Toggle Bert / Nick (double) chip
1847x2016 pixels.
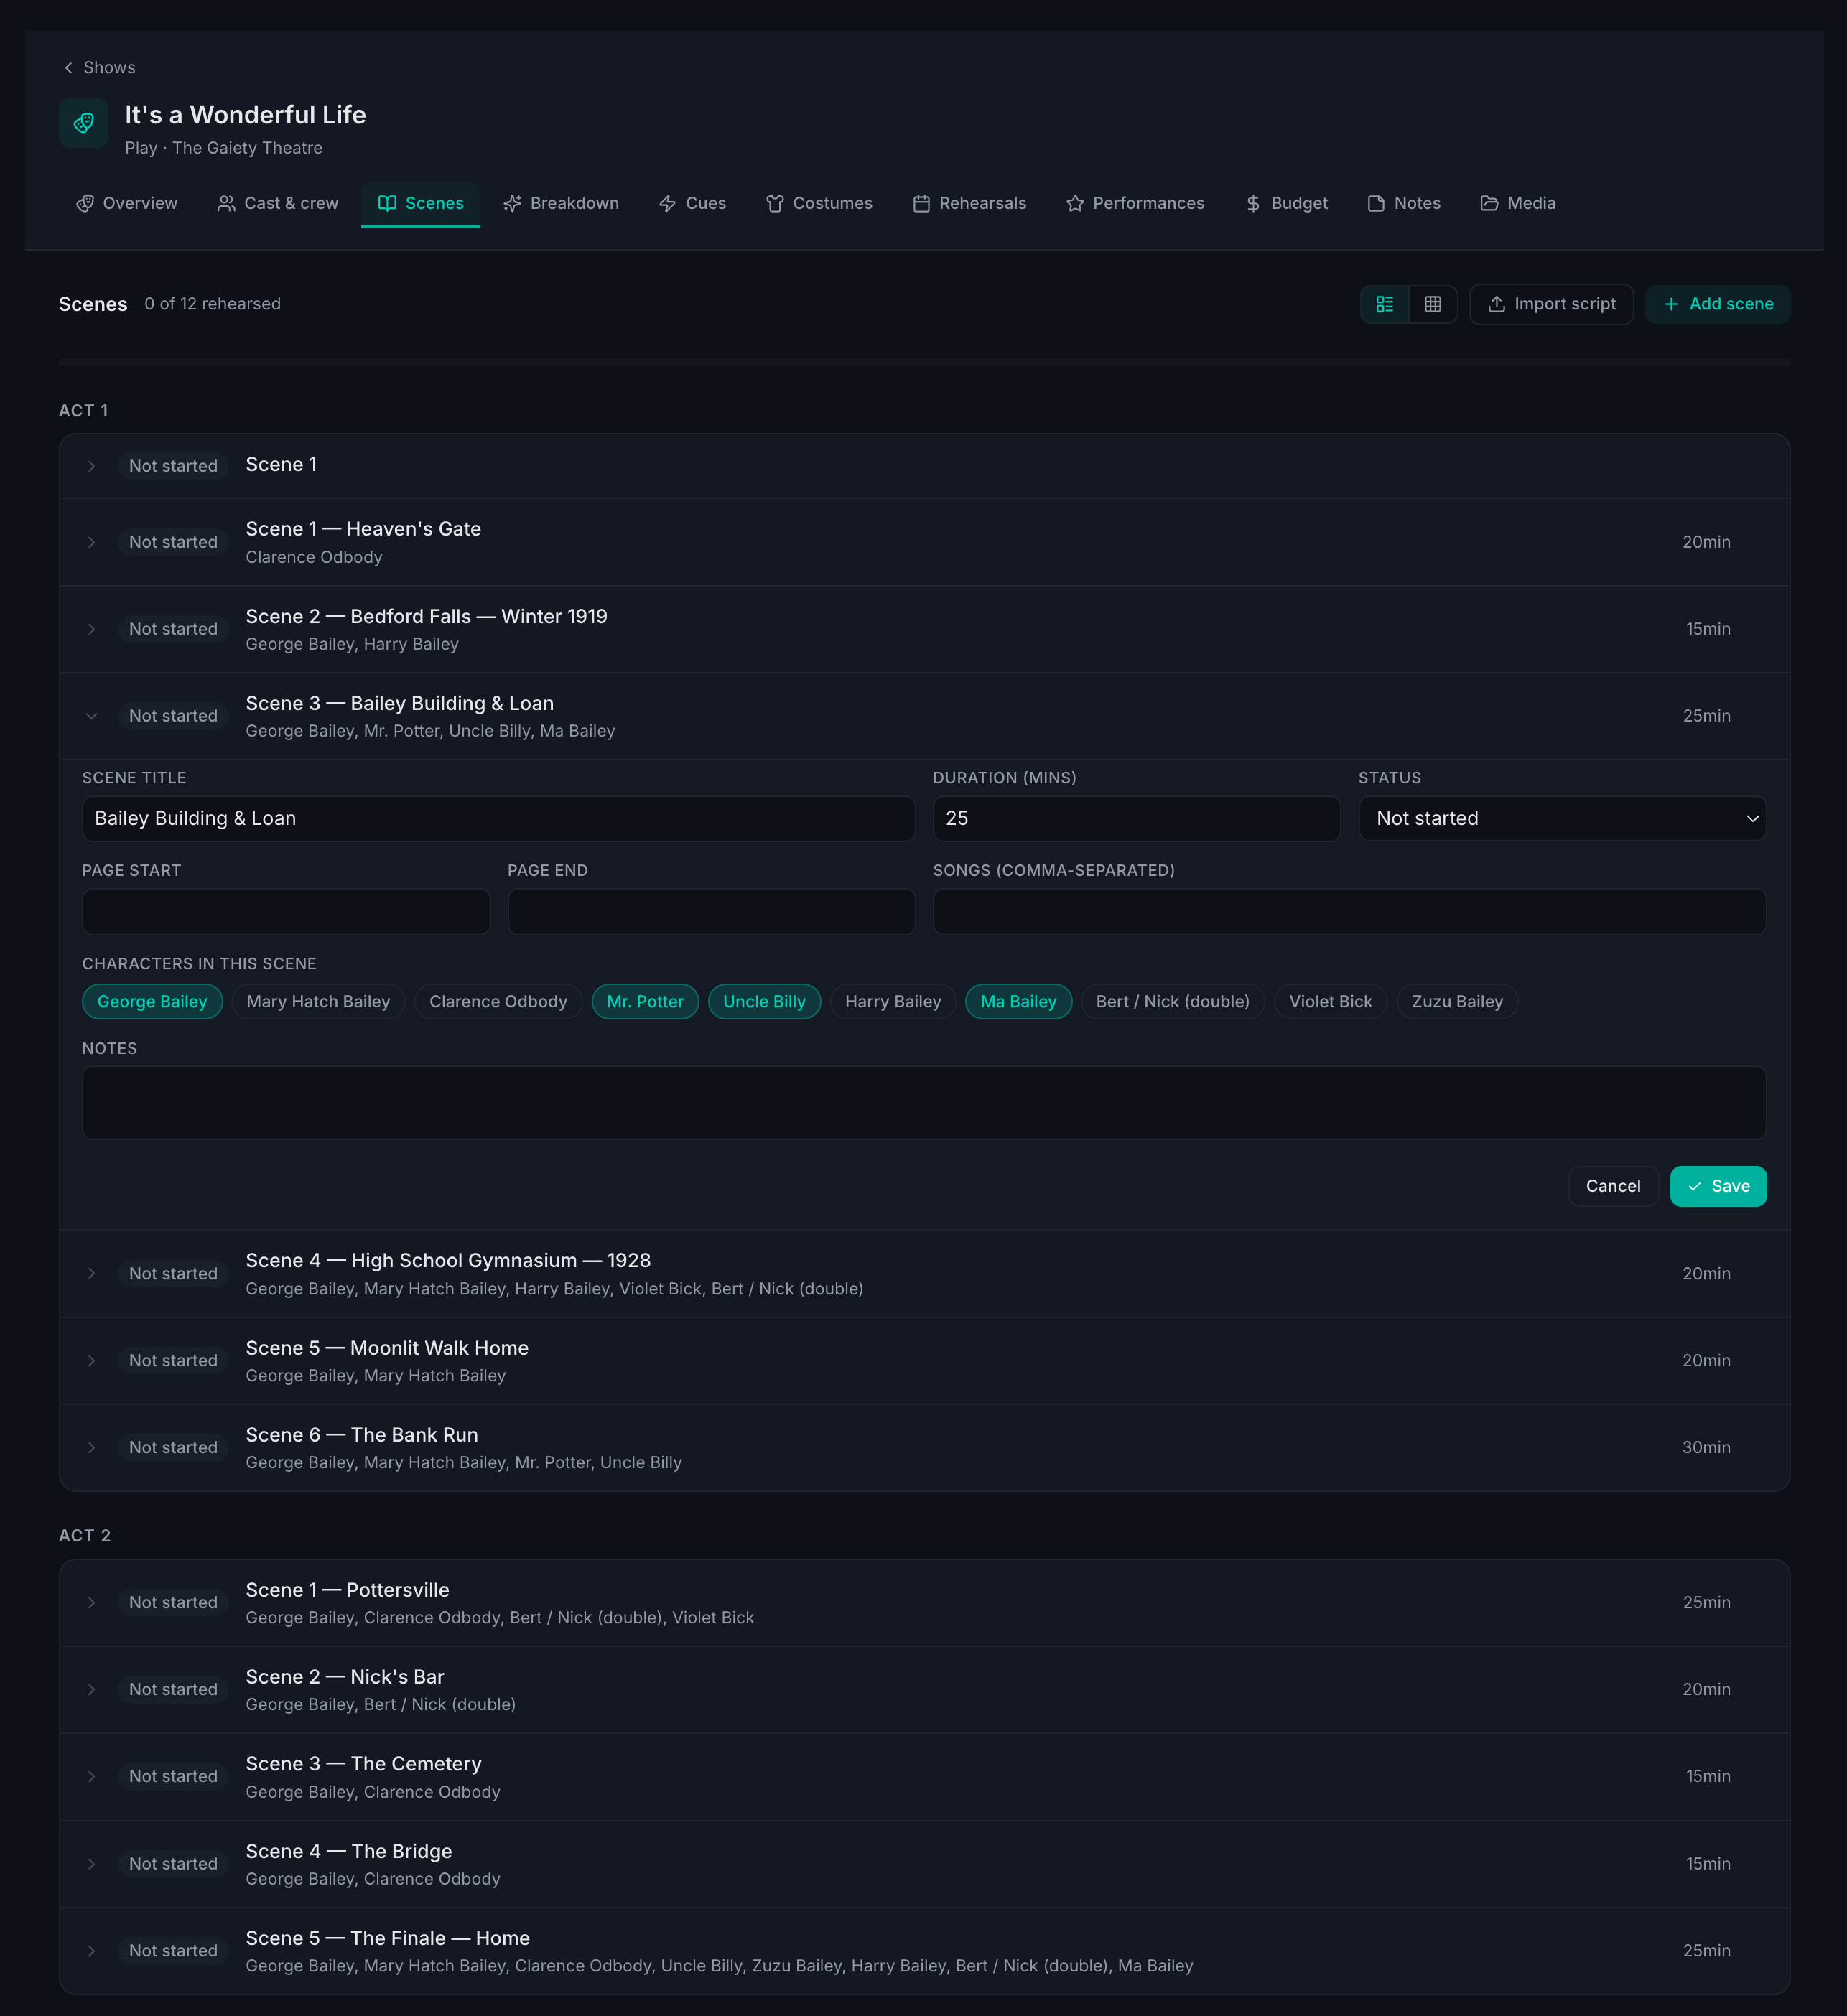[1172, 1001]
